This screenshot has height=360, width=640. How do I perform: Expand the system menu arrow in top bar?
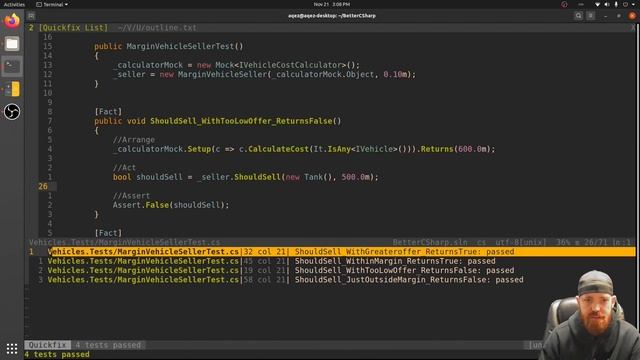tap(633, 4)
